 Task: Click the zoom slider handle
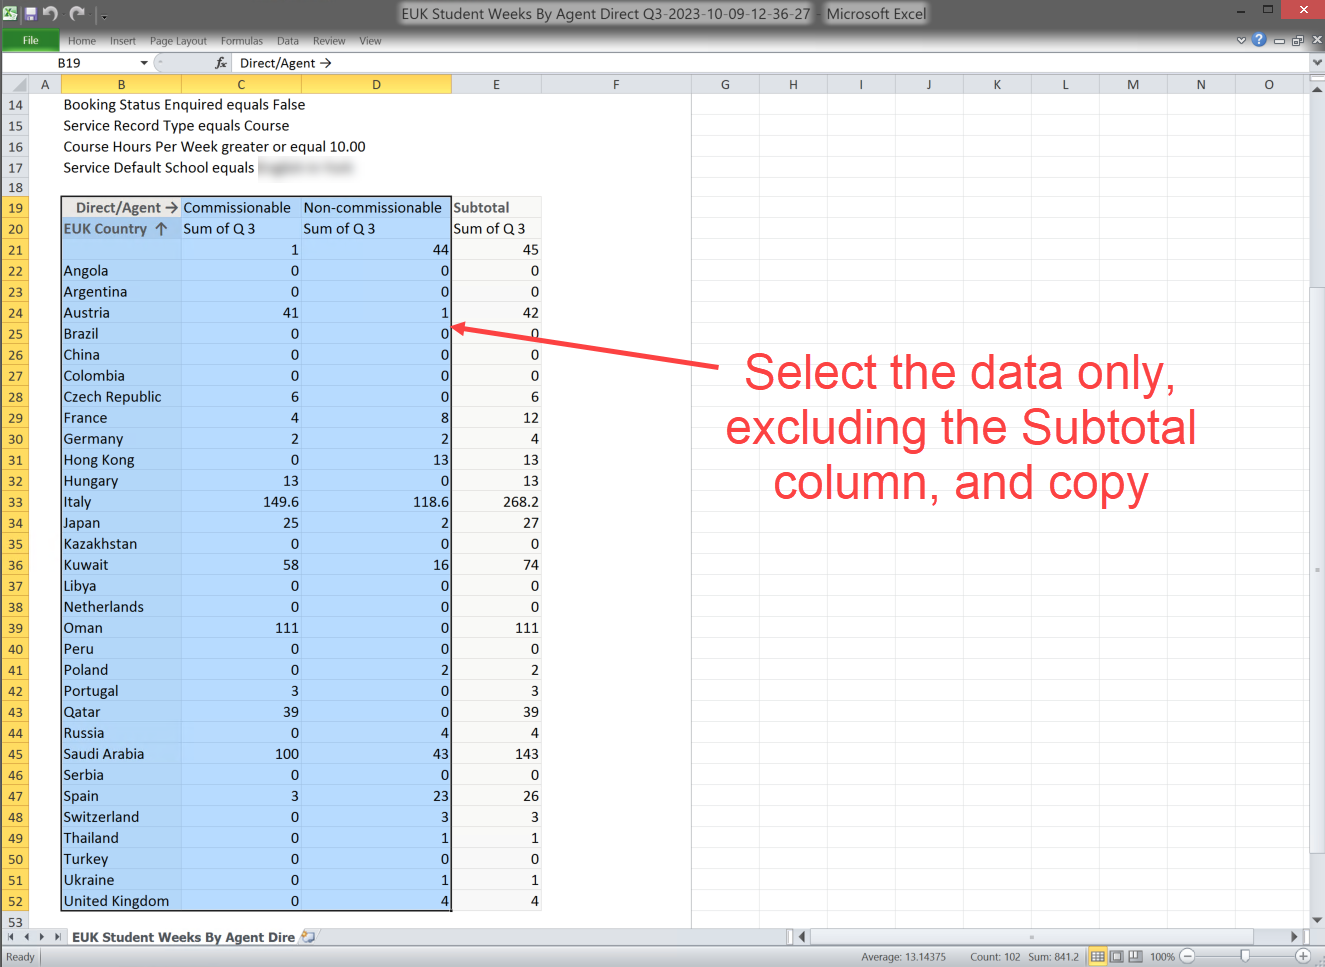pos(1245,957)
